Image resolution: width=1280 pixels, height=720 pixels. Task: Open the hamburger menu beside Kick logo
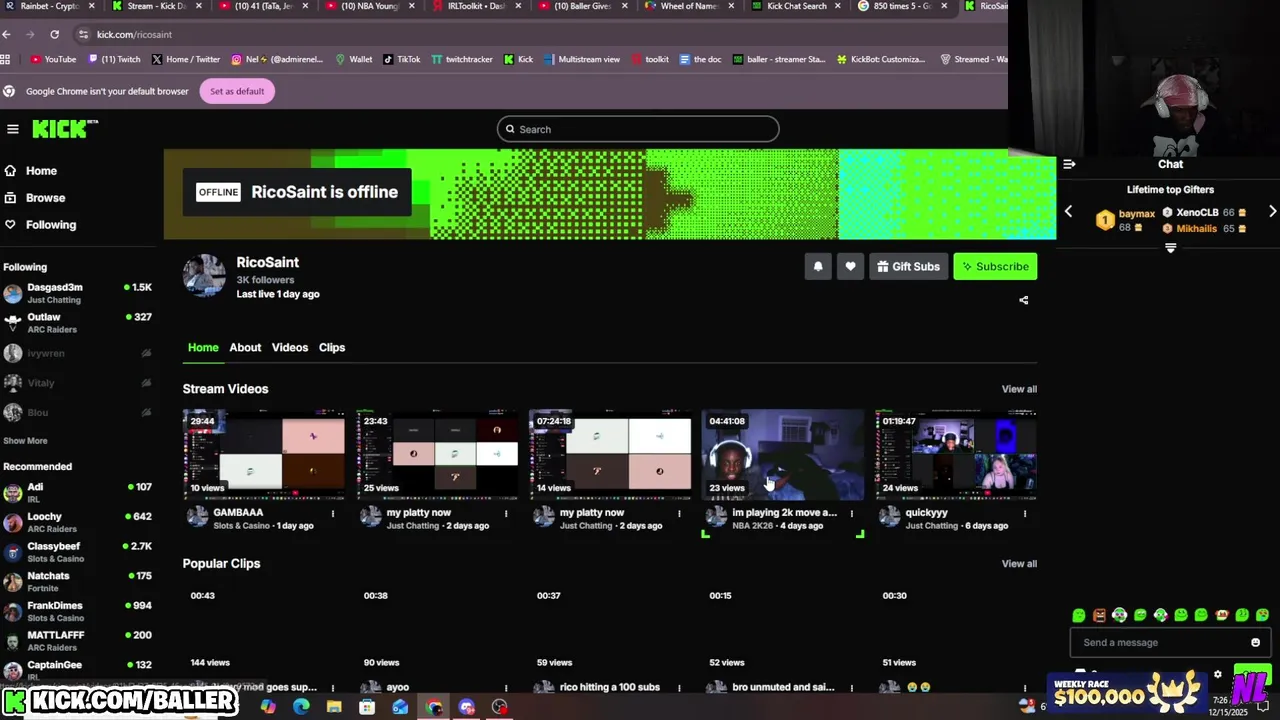click(13, 129)
